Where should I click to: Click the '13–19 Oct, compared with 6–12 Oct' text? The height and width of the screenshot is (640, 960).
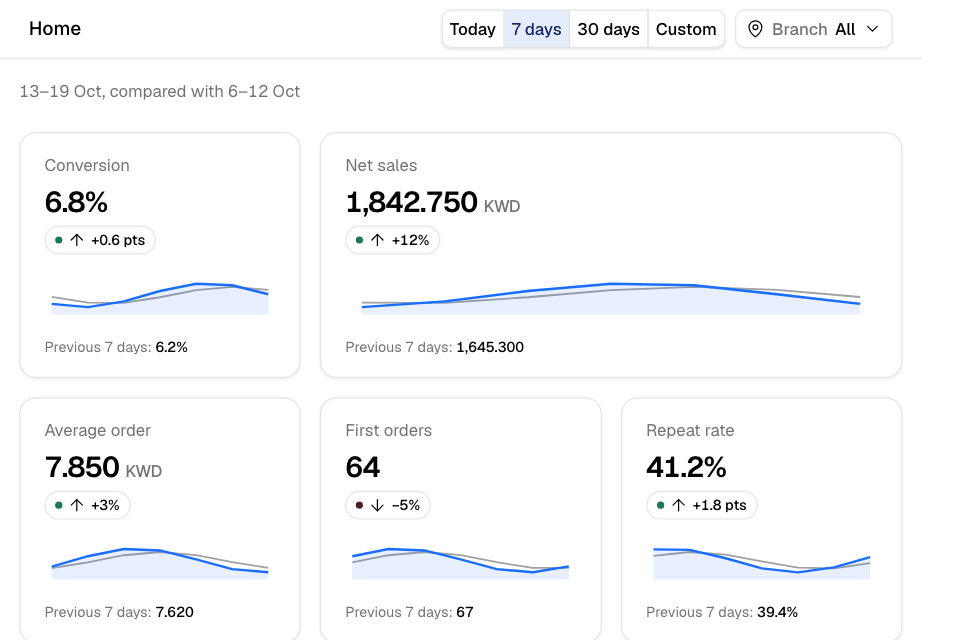coord(160,91)
